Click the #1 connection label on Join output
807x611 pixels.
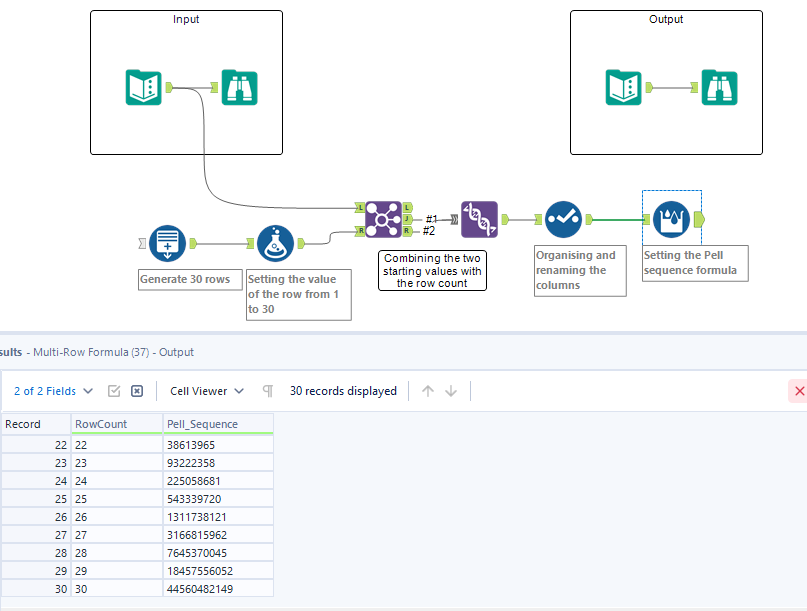click(x=431, y=219)
